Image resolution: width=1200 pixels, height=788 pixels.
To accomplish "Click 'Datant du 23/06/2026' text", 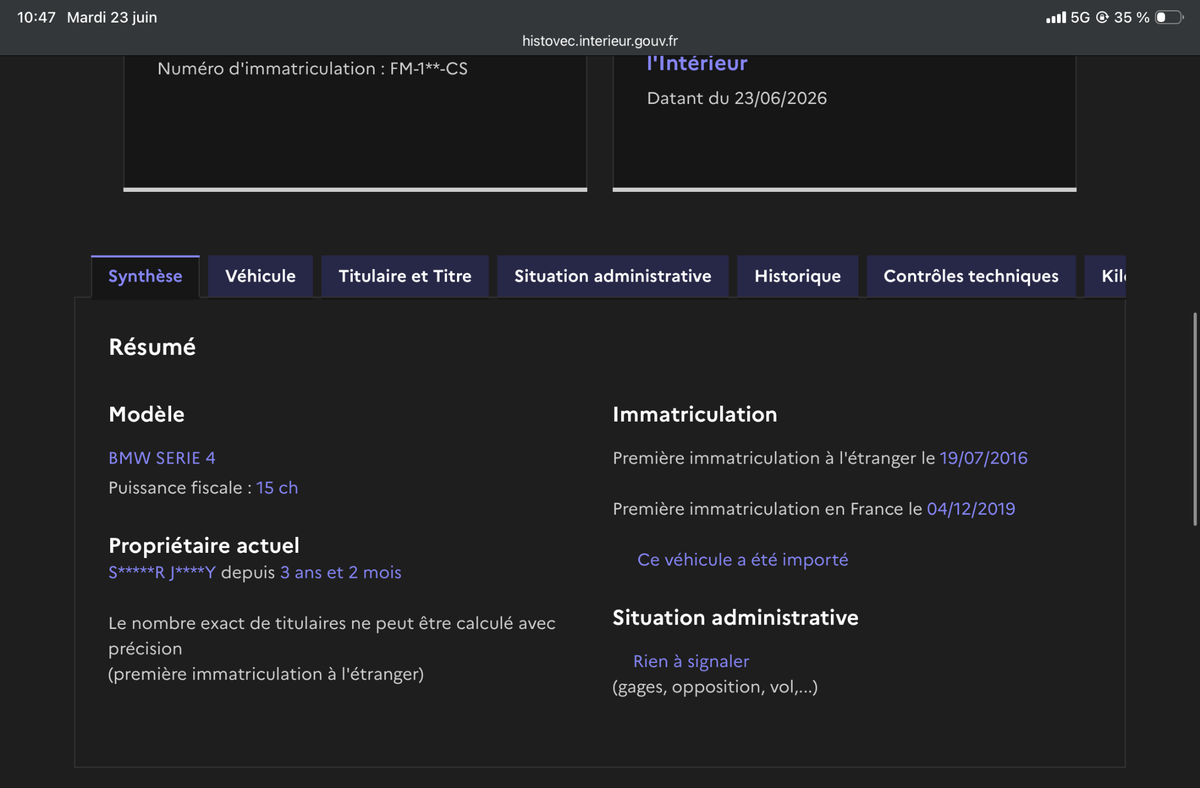I will point(737,98).
